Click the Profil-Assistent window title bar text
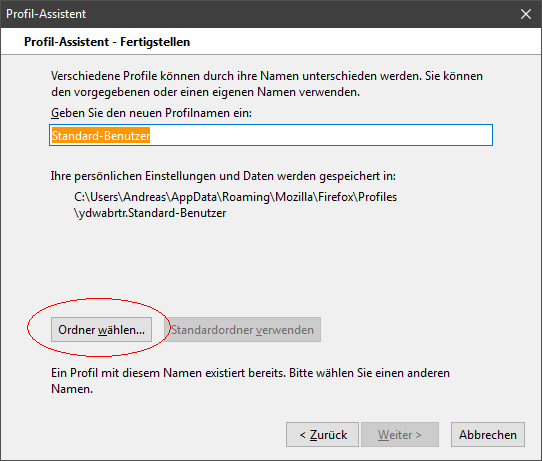Screen dimensions: 543x461 point(46,14)
